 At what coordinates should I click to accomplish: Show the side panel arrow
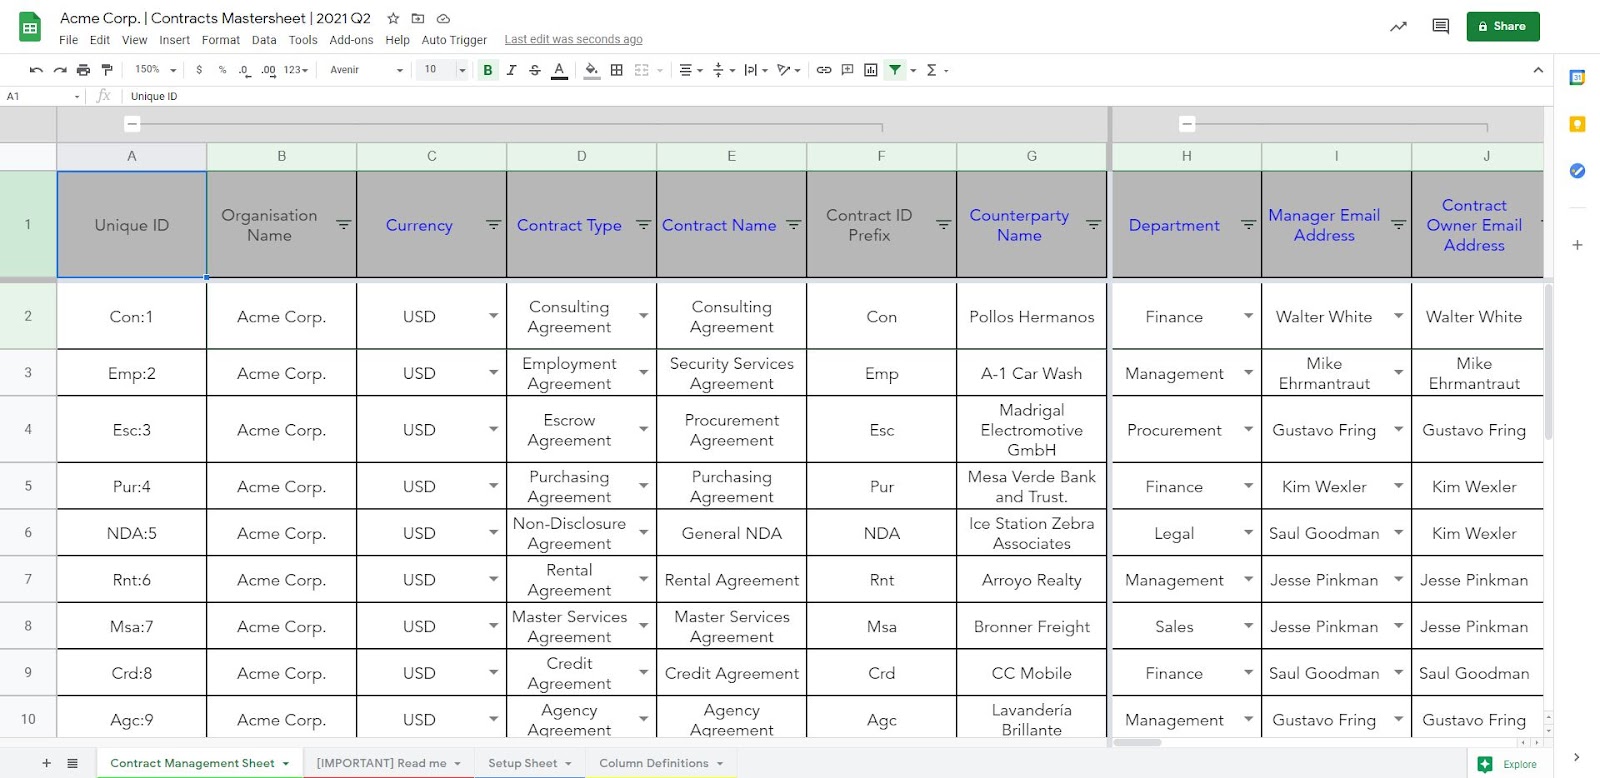(x=1576, y=757)
